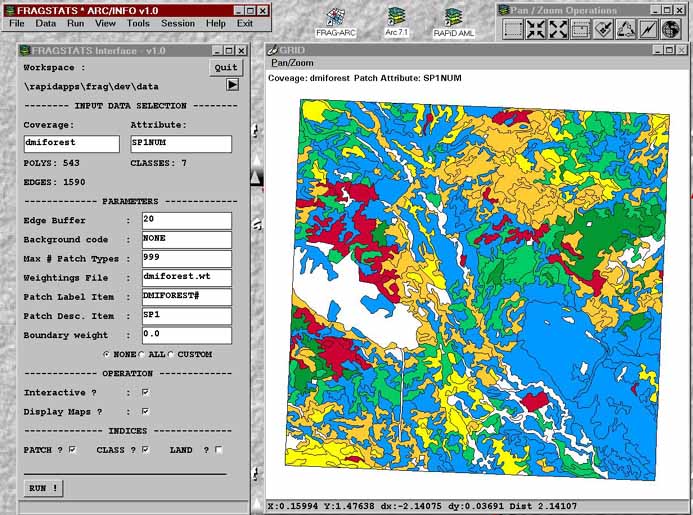693x515 pixels.
Task: Click the lightning bolt icon in Pan/Zoom
Action: pyautogui.click(x=648, y=30)
